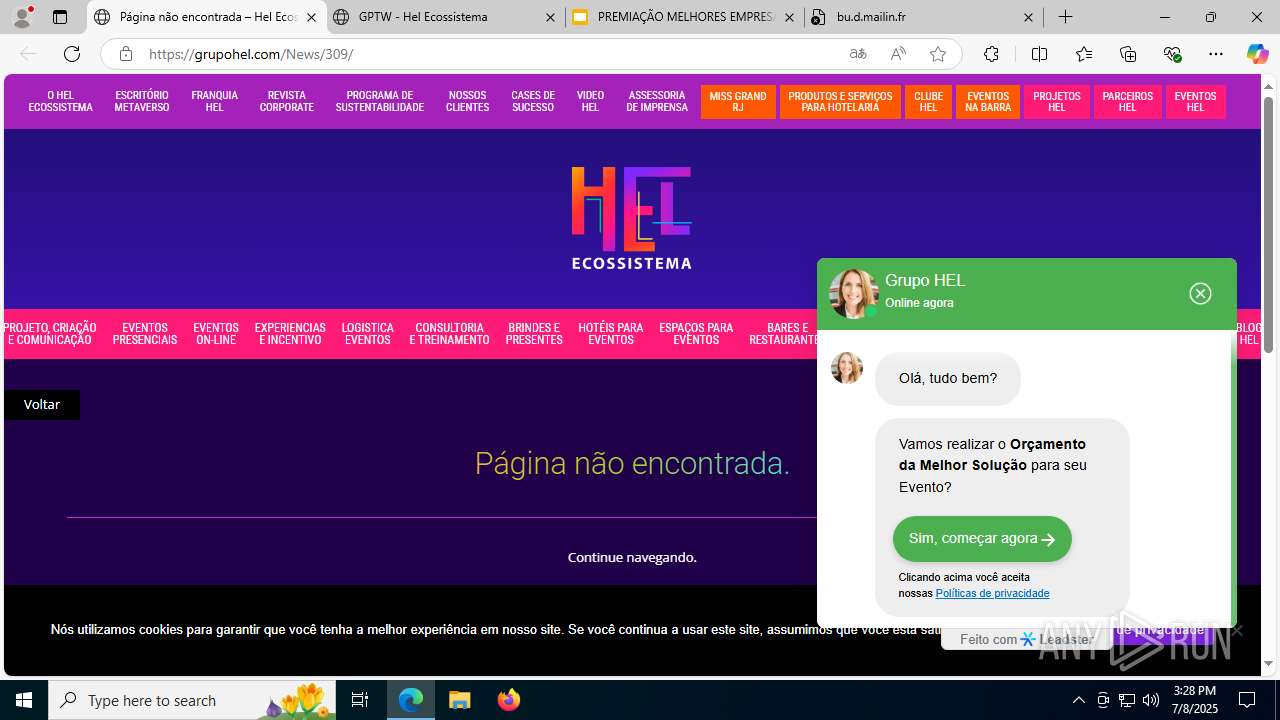This screenshot has height=720, width=1280.
Task: Switch to the bu.d.mailin.fr tab
Action: [x=922, y=17]
